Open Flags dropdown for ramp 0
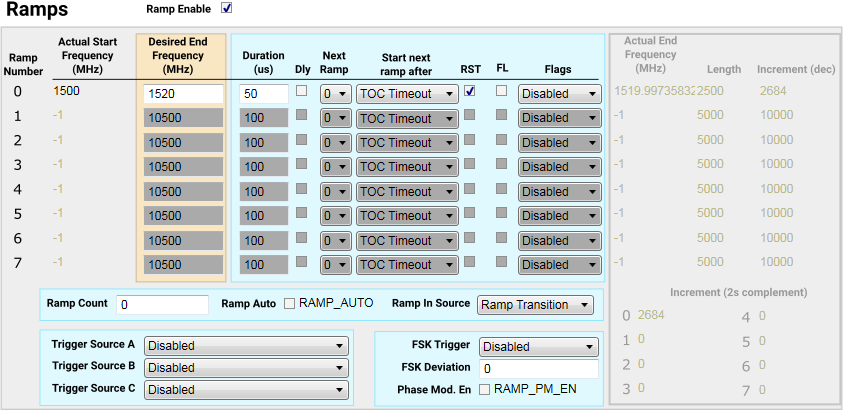 [560, 94]
